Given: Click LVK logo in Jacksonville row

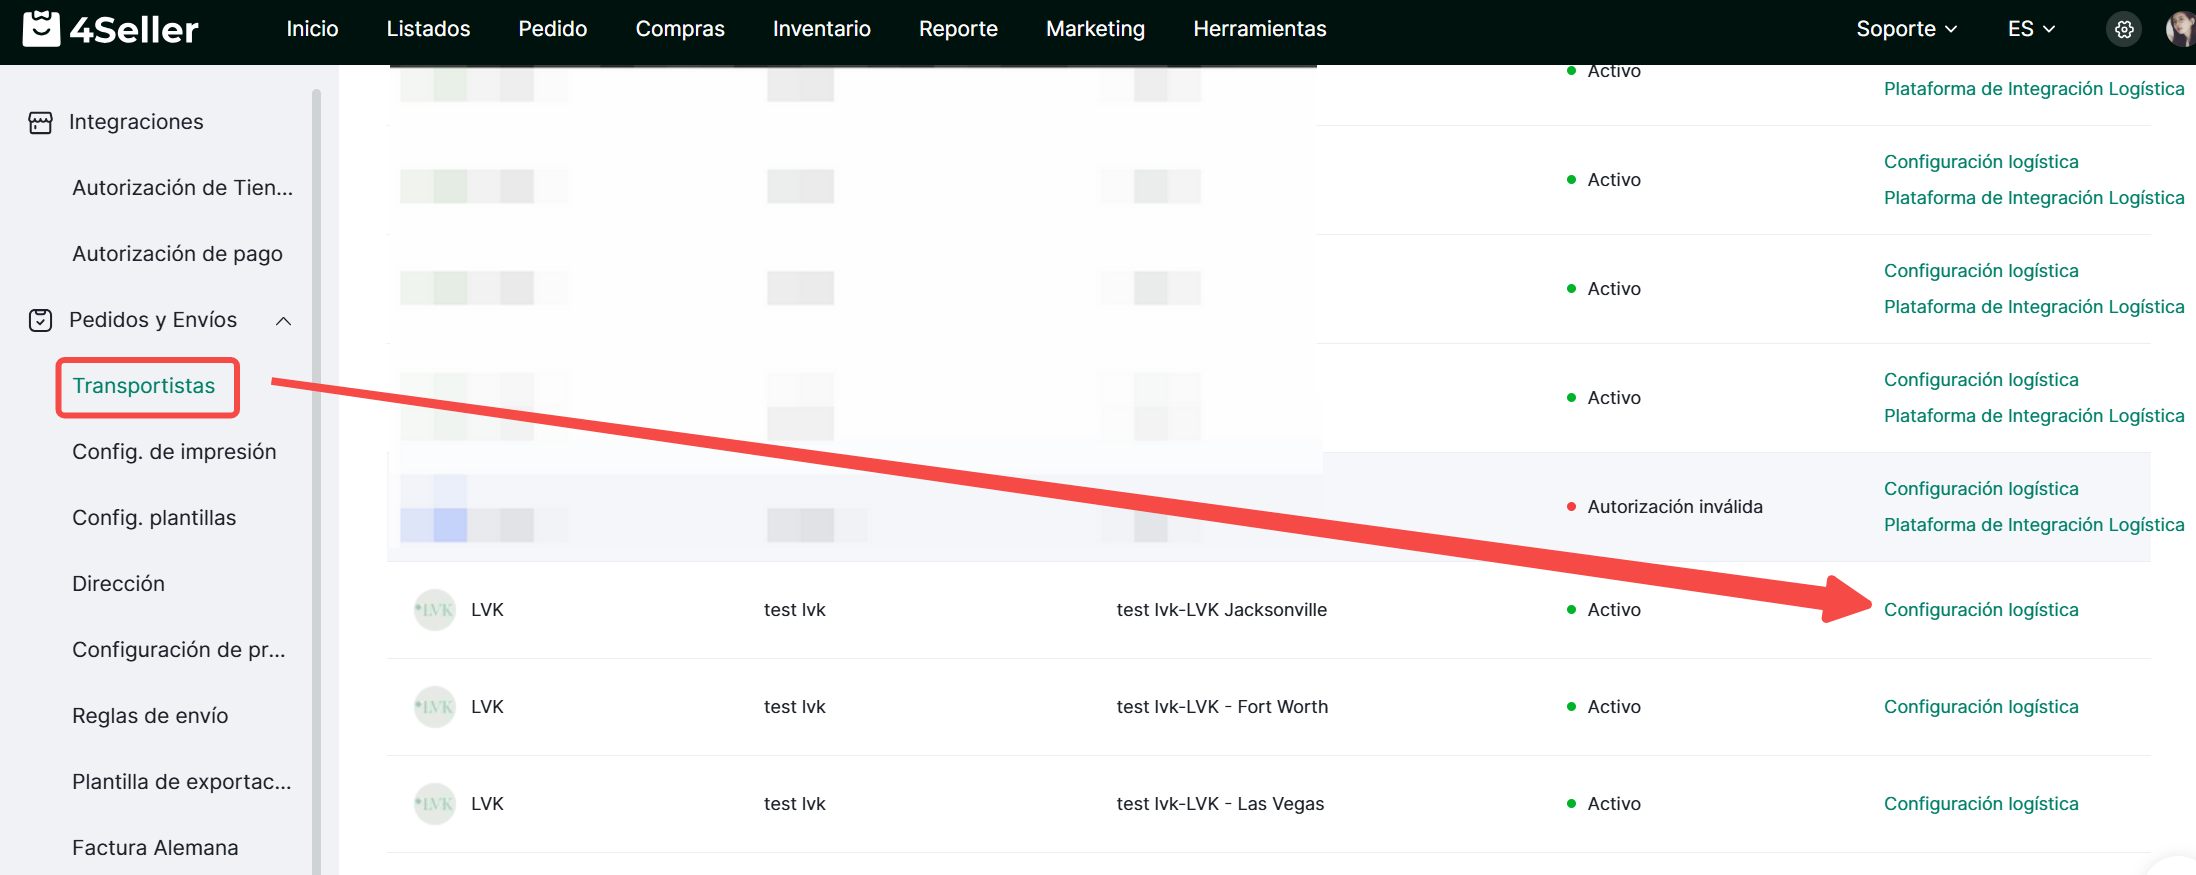Looking at the screenshot, I should 435,610.
